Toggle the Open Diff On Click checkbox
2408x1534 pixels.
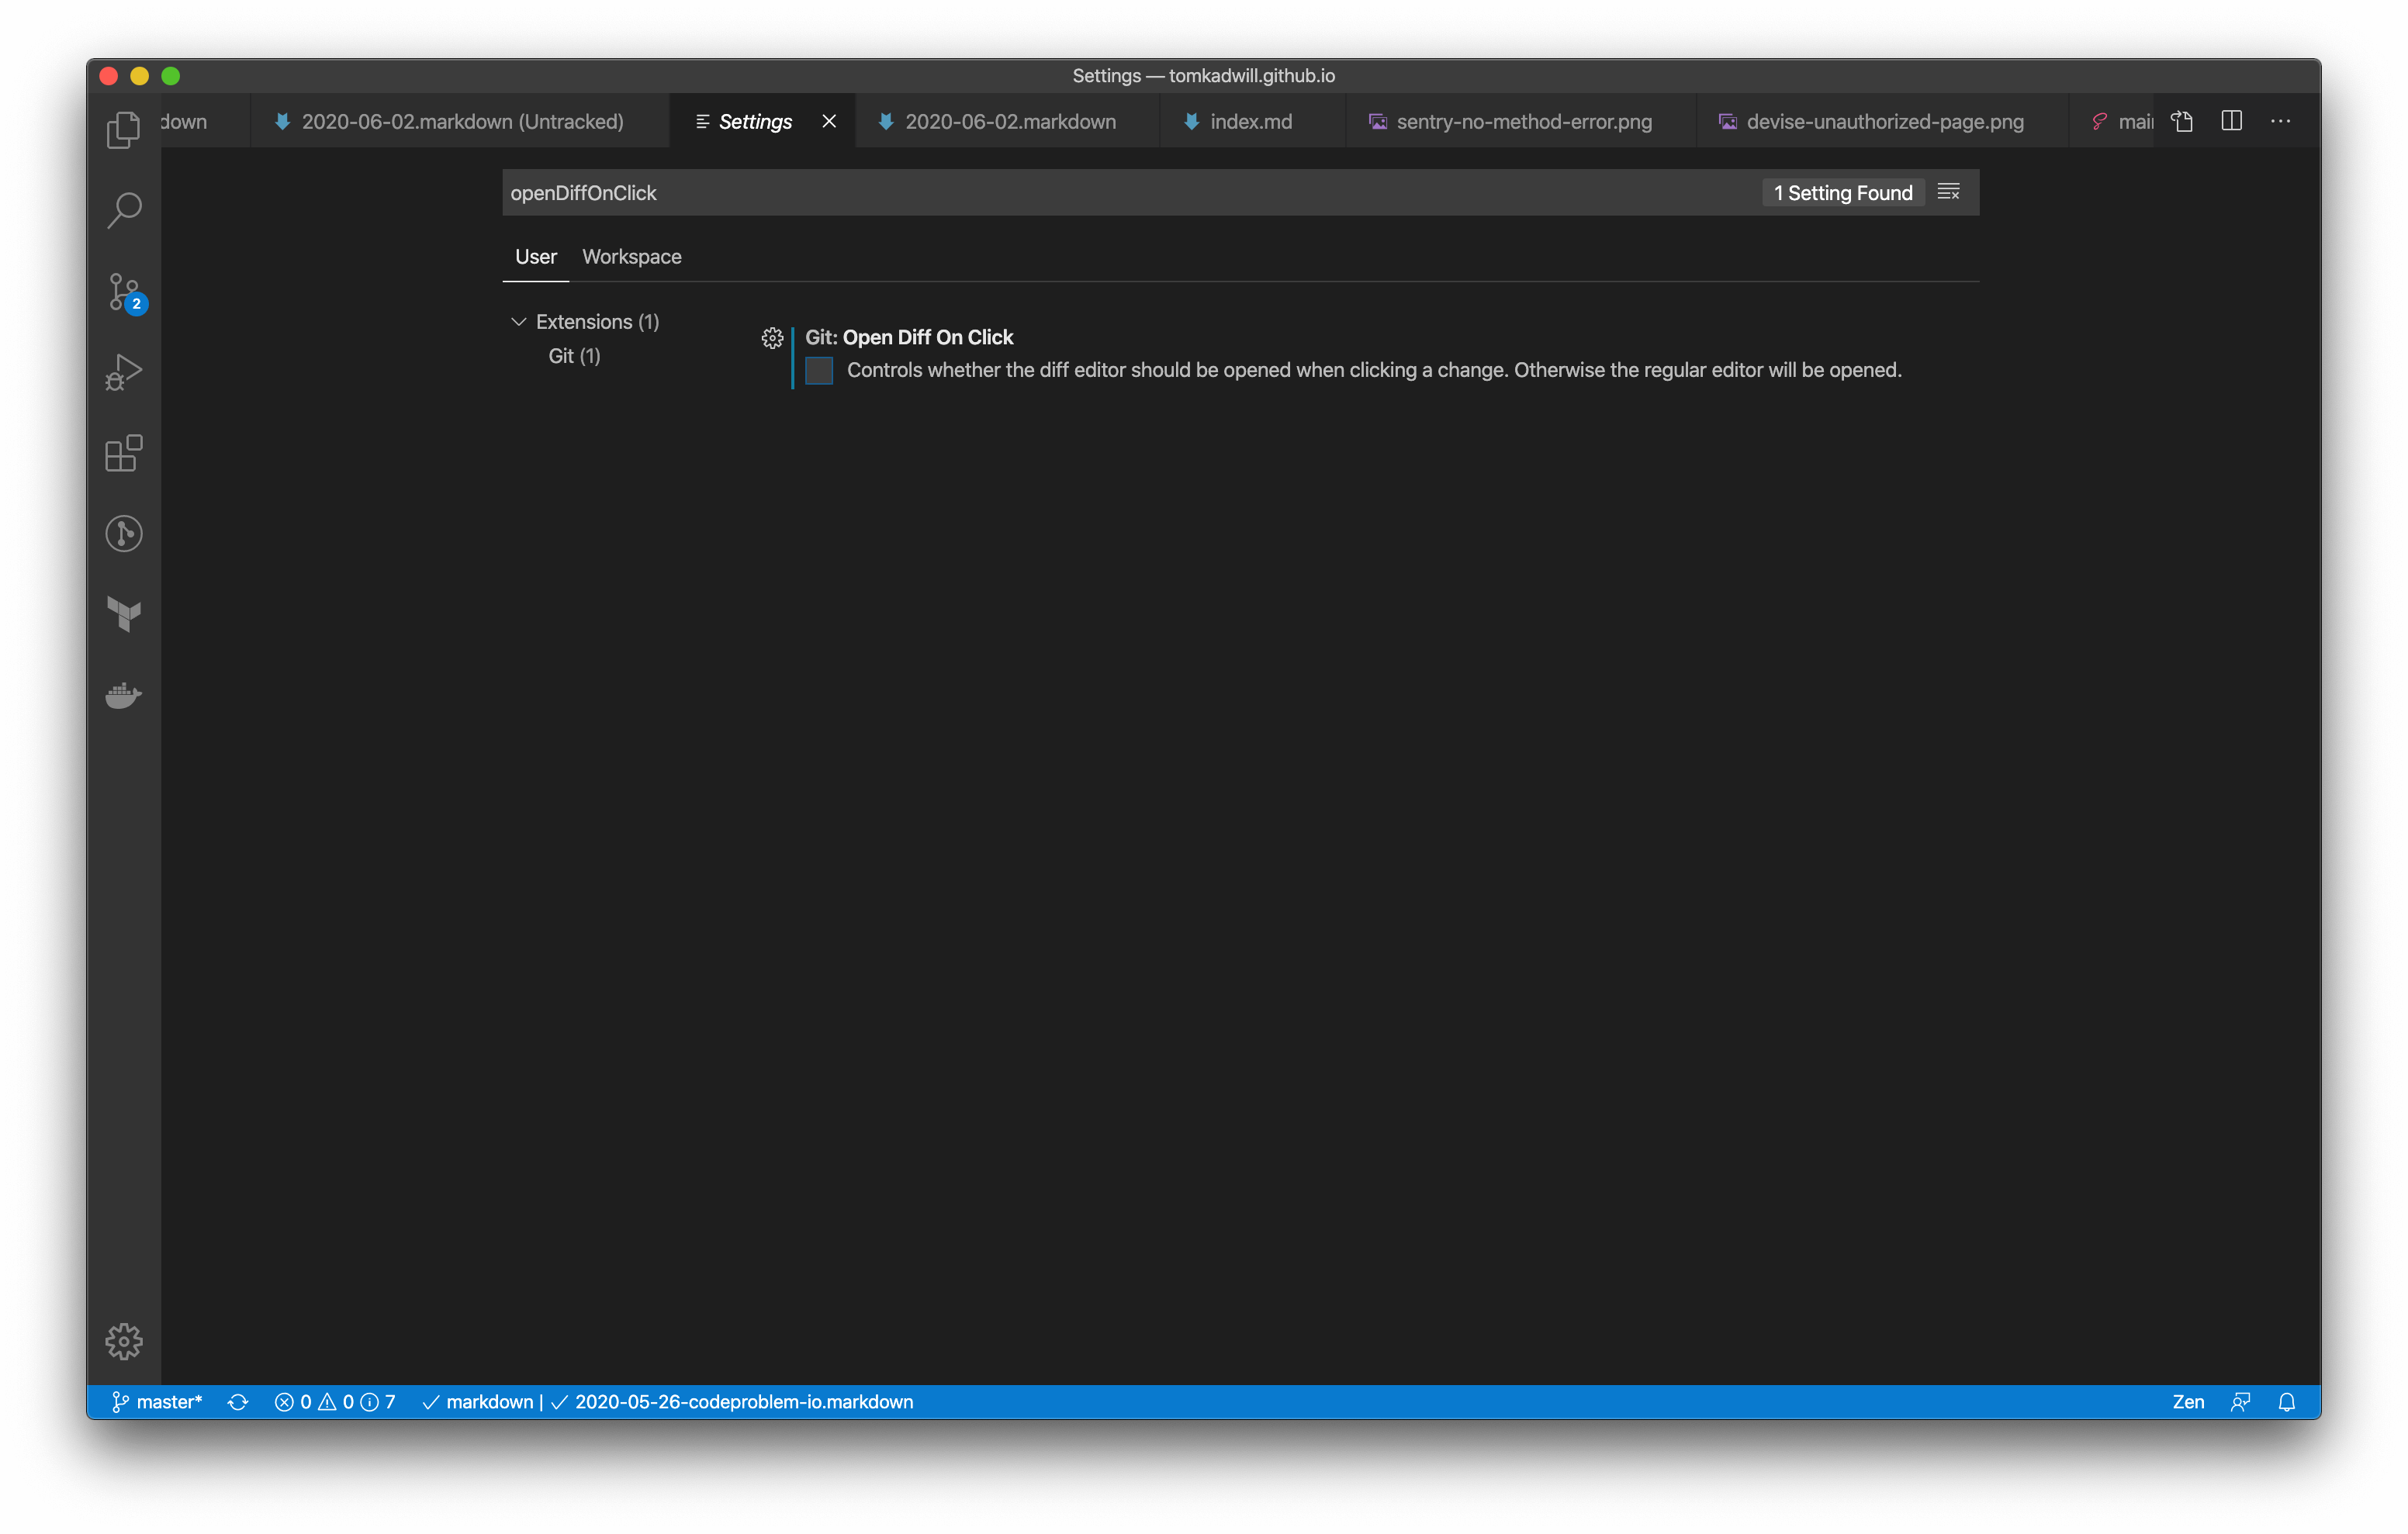819,370
